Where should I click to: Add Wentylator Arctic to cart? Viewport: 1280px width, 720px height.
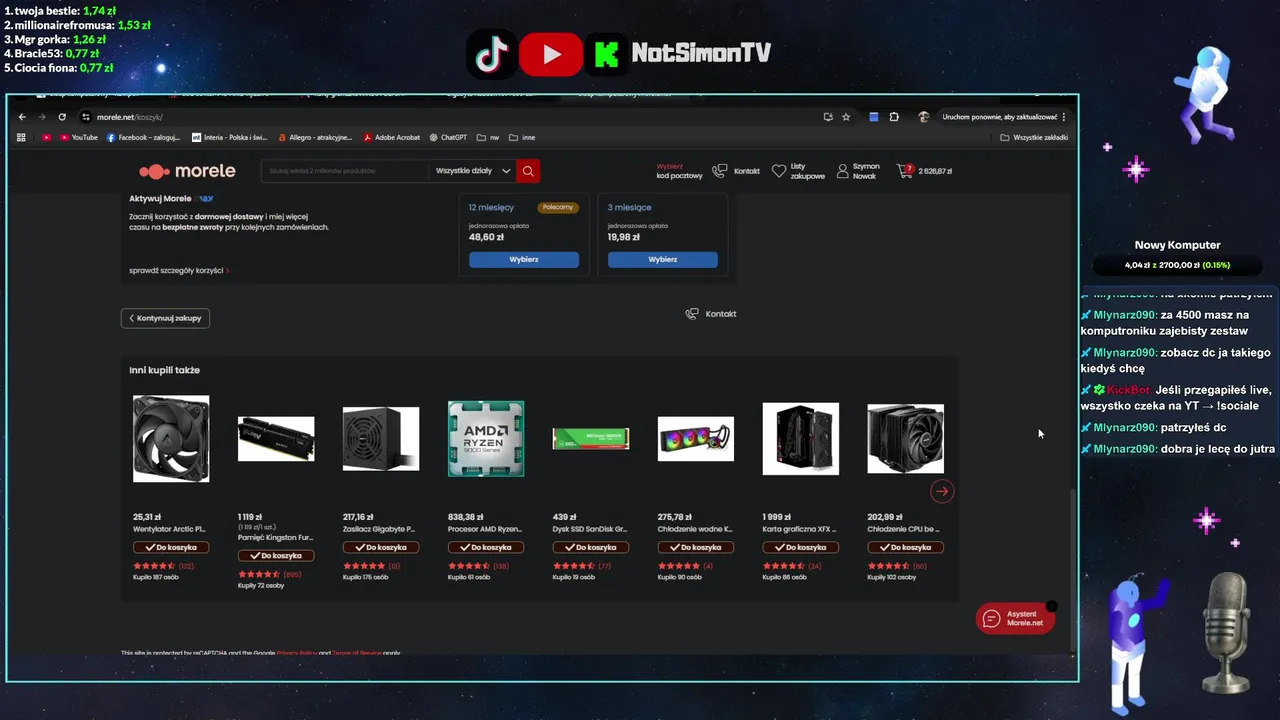171,547
